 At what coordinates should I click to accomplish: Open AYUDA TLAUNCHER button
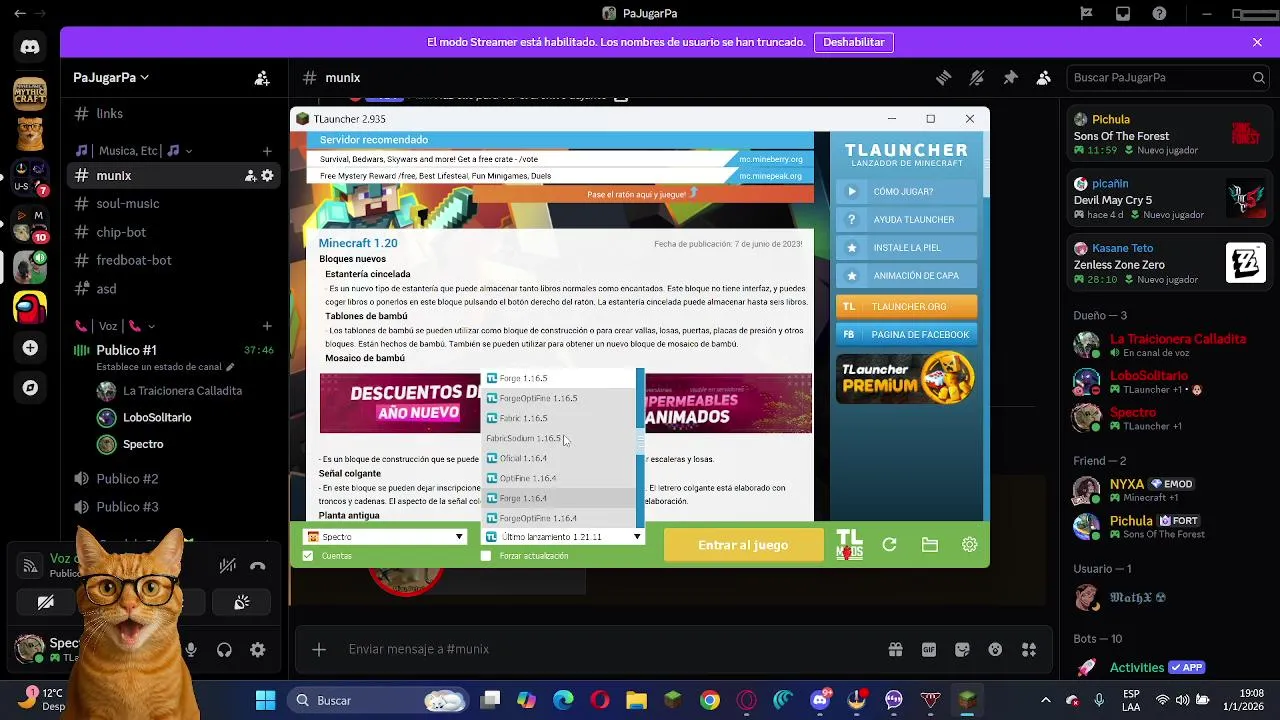tap(906, 220)
